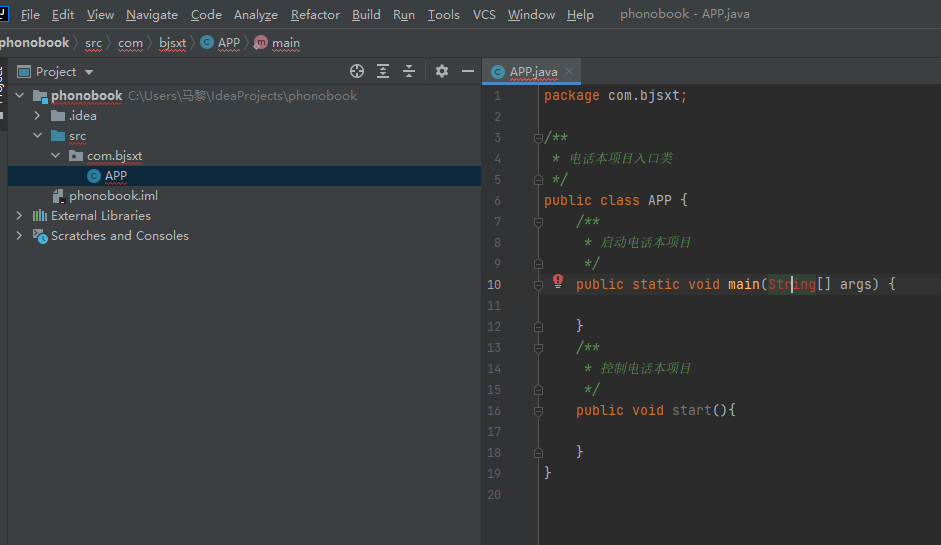
Task: Click the Collapse All icon in Project panel
Action: click(x=409, y=71)
